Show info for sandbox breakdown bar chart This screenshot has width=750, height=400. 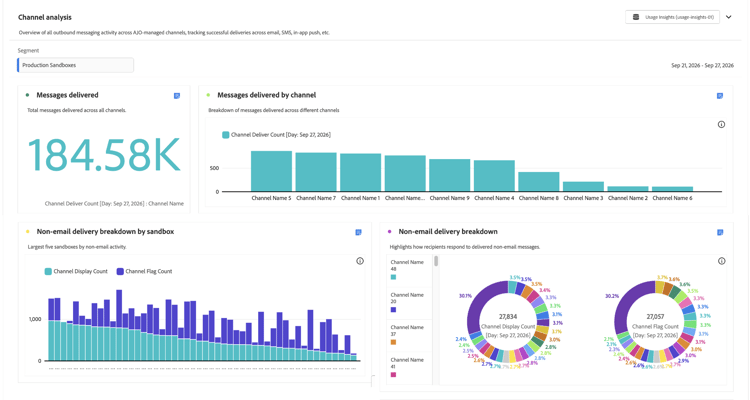pyautogui.click(x=360, y=261)
